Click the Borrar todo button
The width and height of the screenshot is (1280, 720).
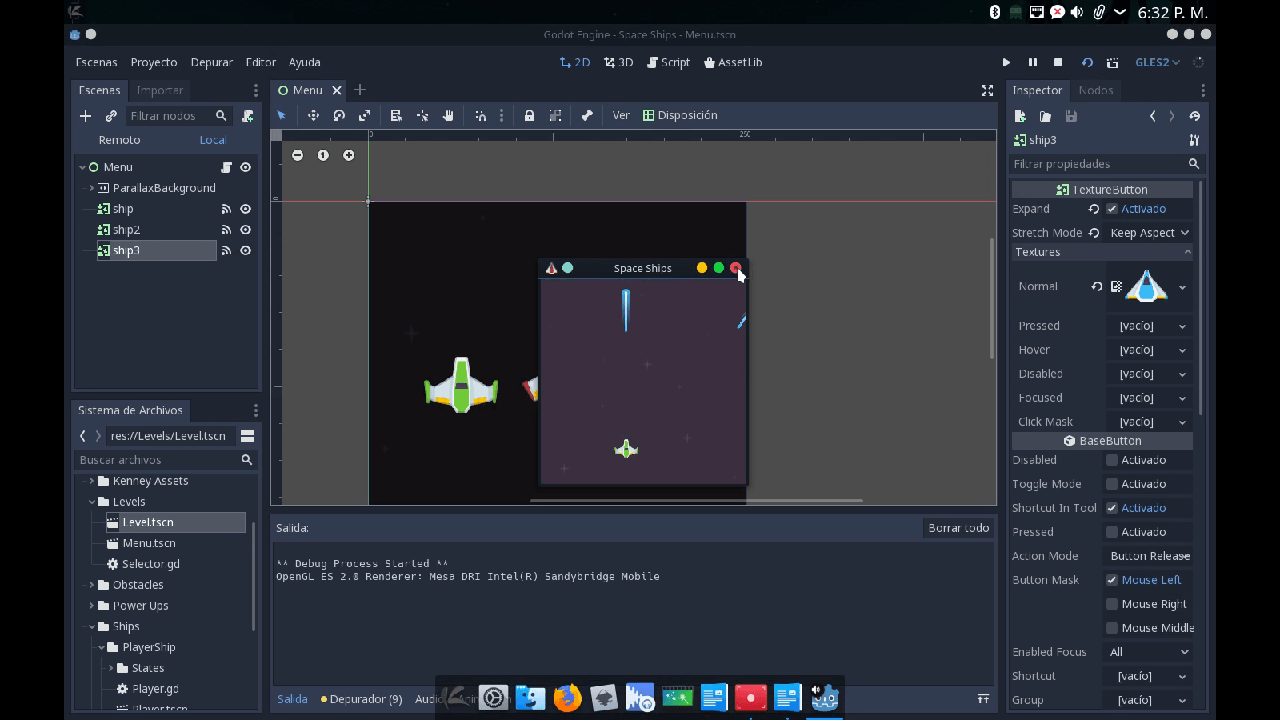click(x=958, y=528)
